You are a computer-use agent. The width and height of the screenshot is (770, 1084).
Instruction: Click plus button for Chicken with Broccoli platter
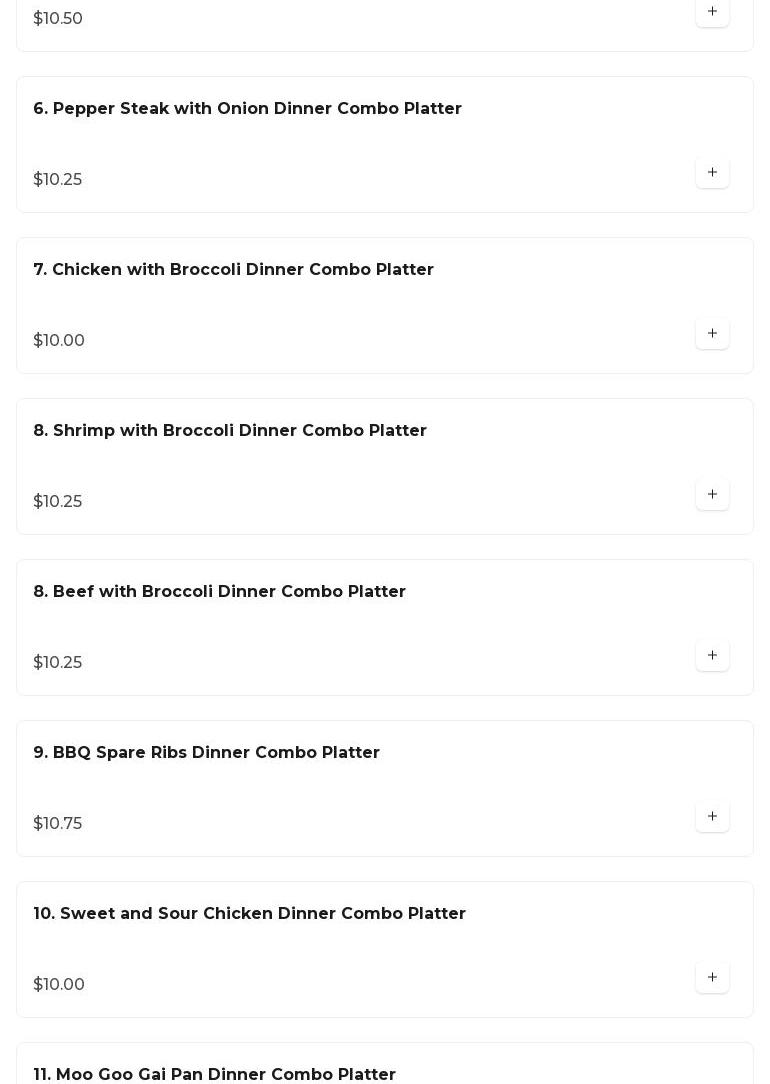click(x=712, y=333)
